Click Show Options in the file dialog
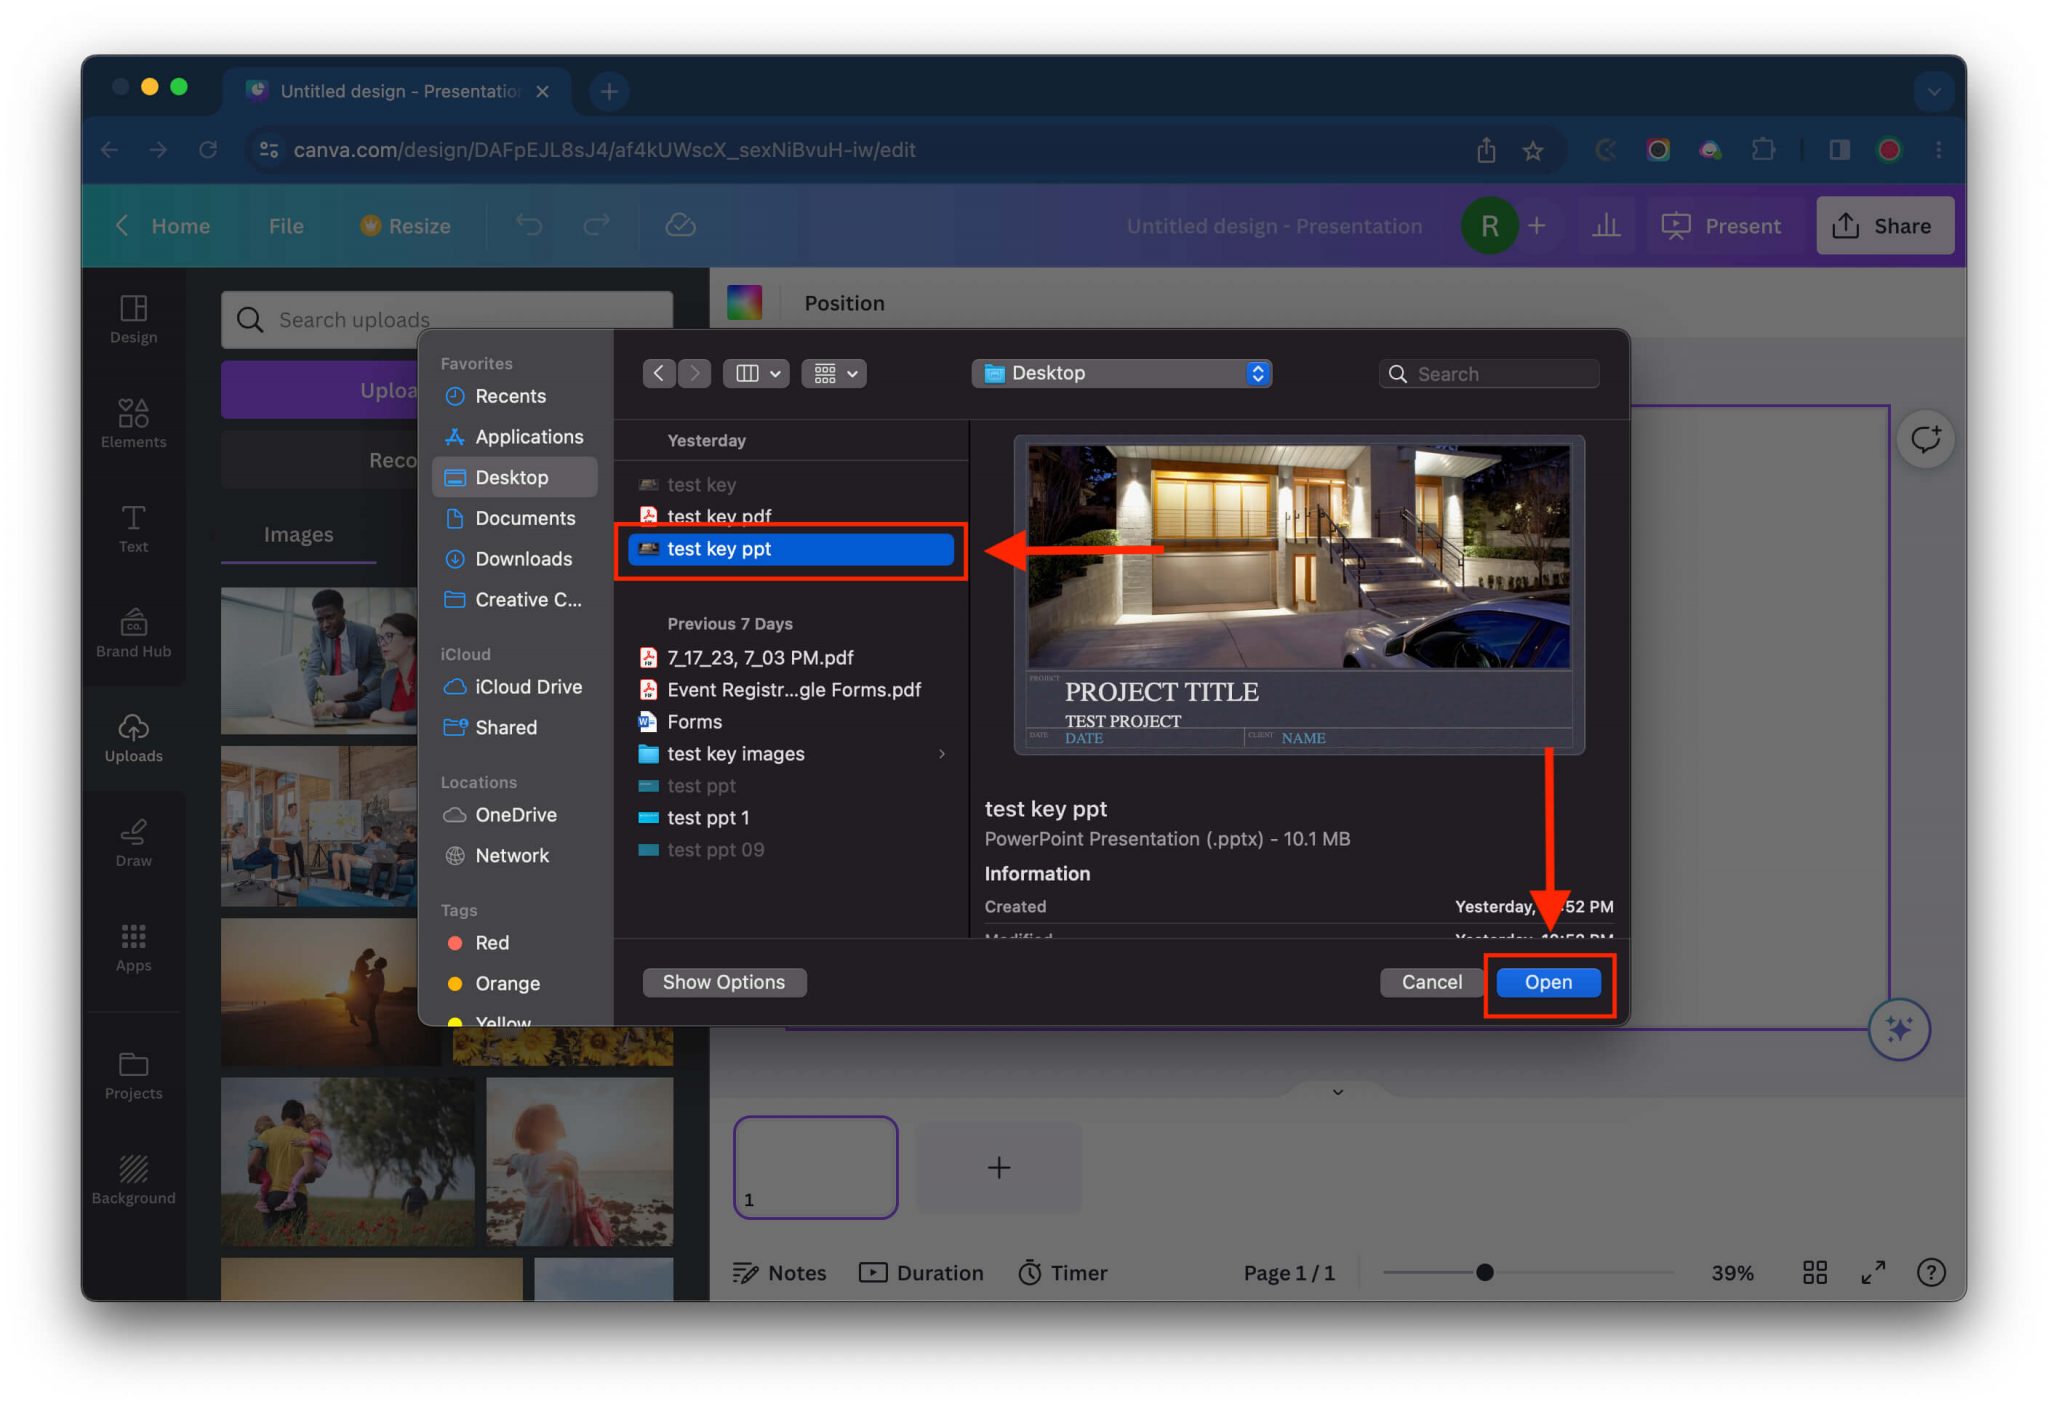Screen dimensions: 2048x1409 [x=724, y=982]
